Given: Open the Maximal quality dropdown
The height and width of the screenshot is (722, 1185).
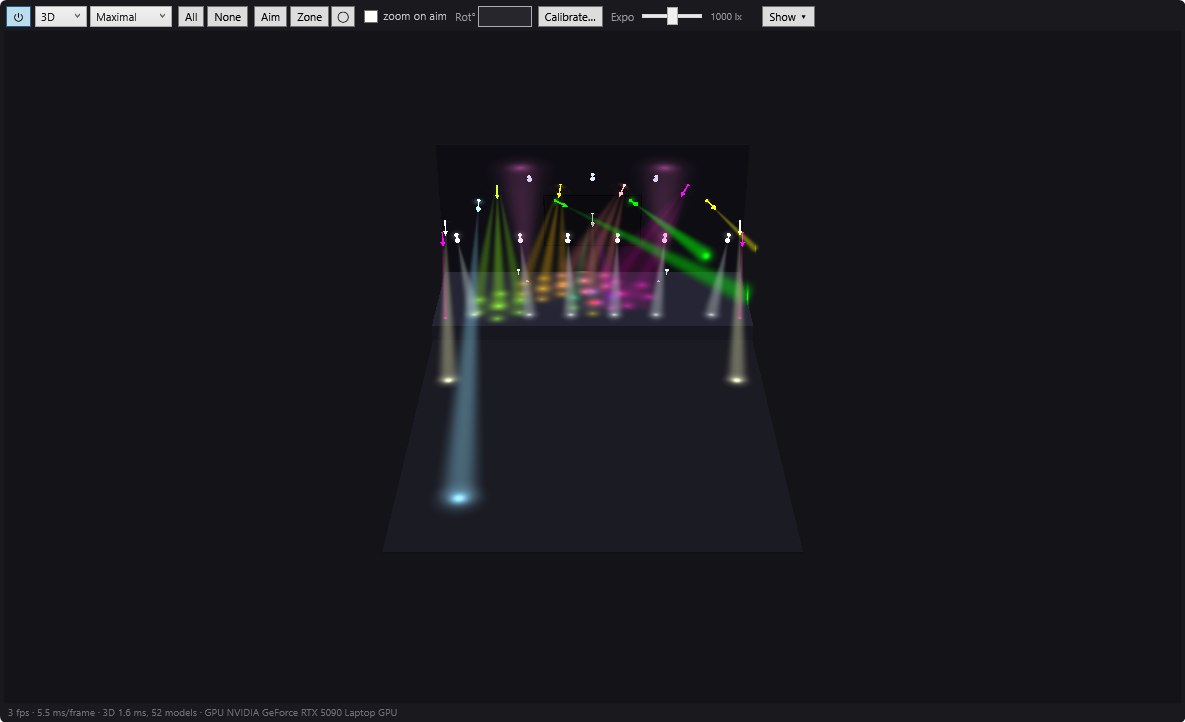Looking at the screenshot, I should [x=131, y=17].
